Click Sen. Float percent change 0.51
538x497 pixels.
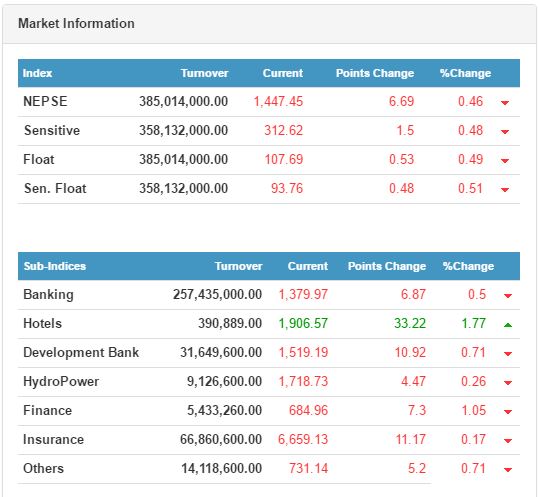[x=470, y=189]
